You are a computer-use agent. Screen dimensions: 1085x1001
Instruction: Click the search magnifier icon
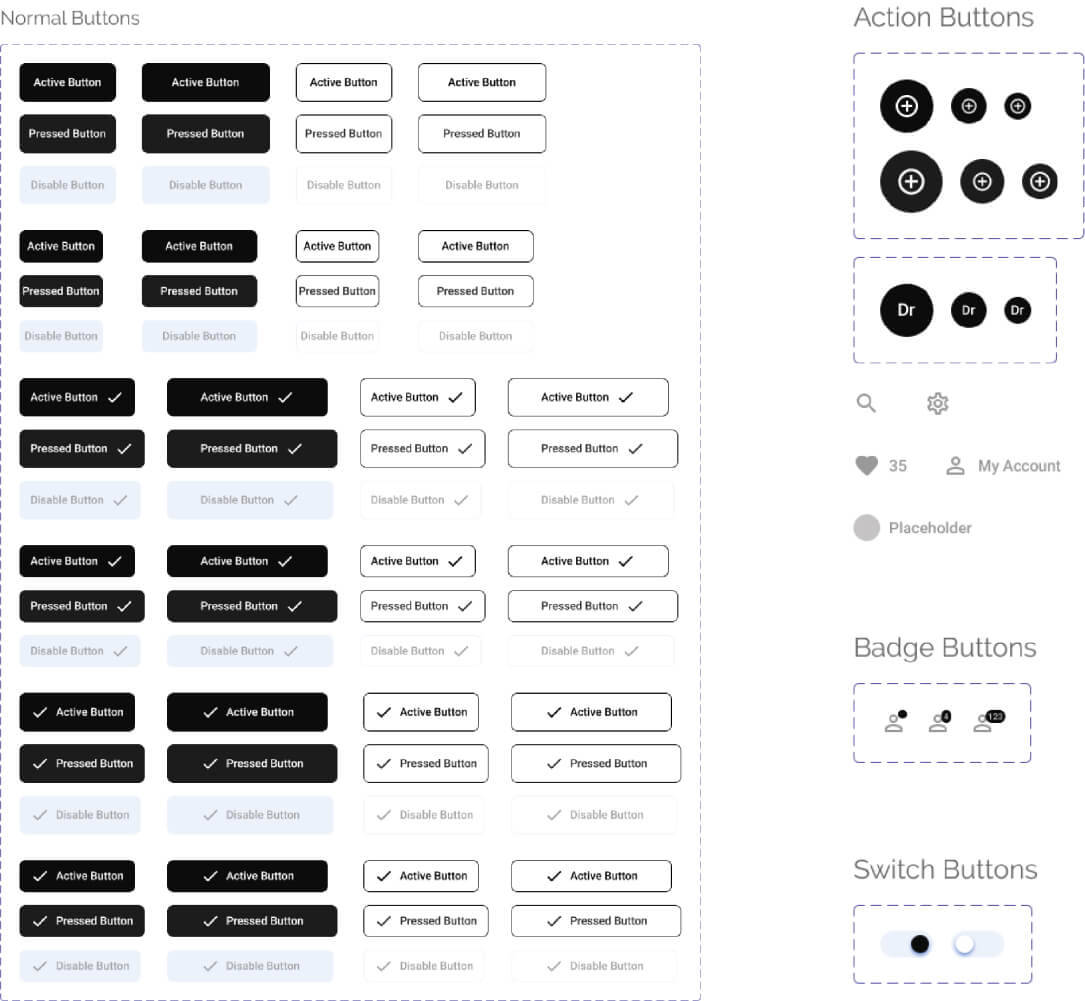(x=866, y=403)
